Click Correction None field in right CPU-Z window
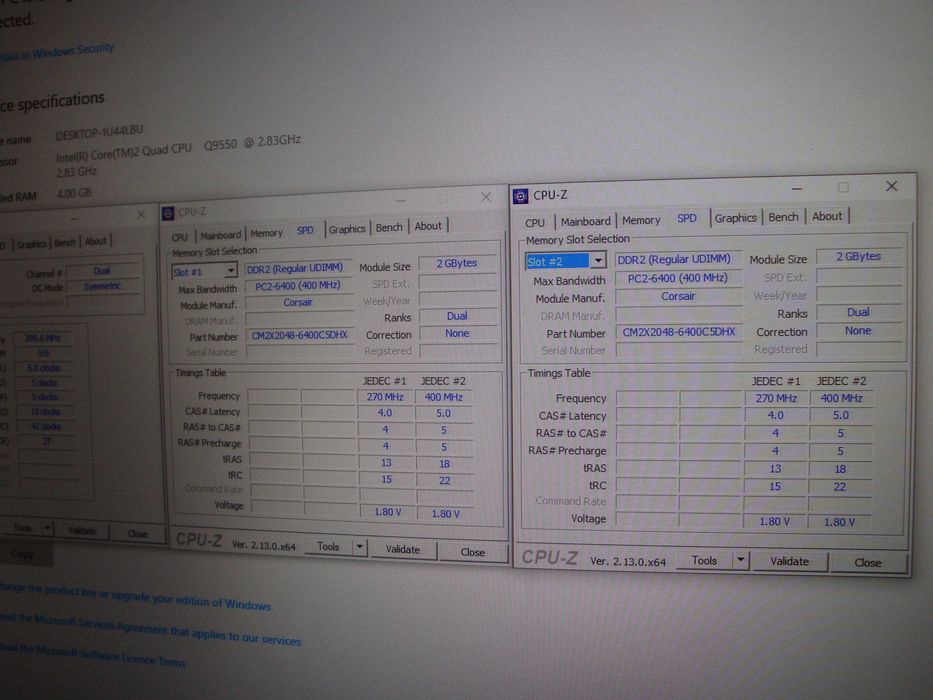This screenshot has height=700, width=933. click(x=858, y=331)
